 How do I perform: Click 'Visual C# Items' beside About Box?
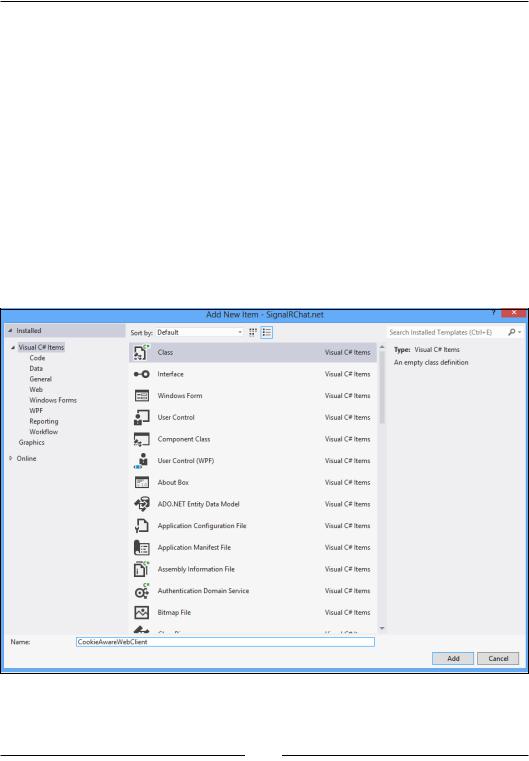pos(347,482)
